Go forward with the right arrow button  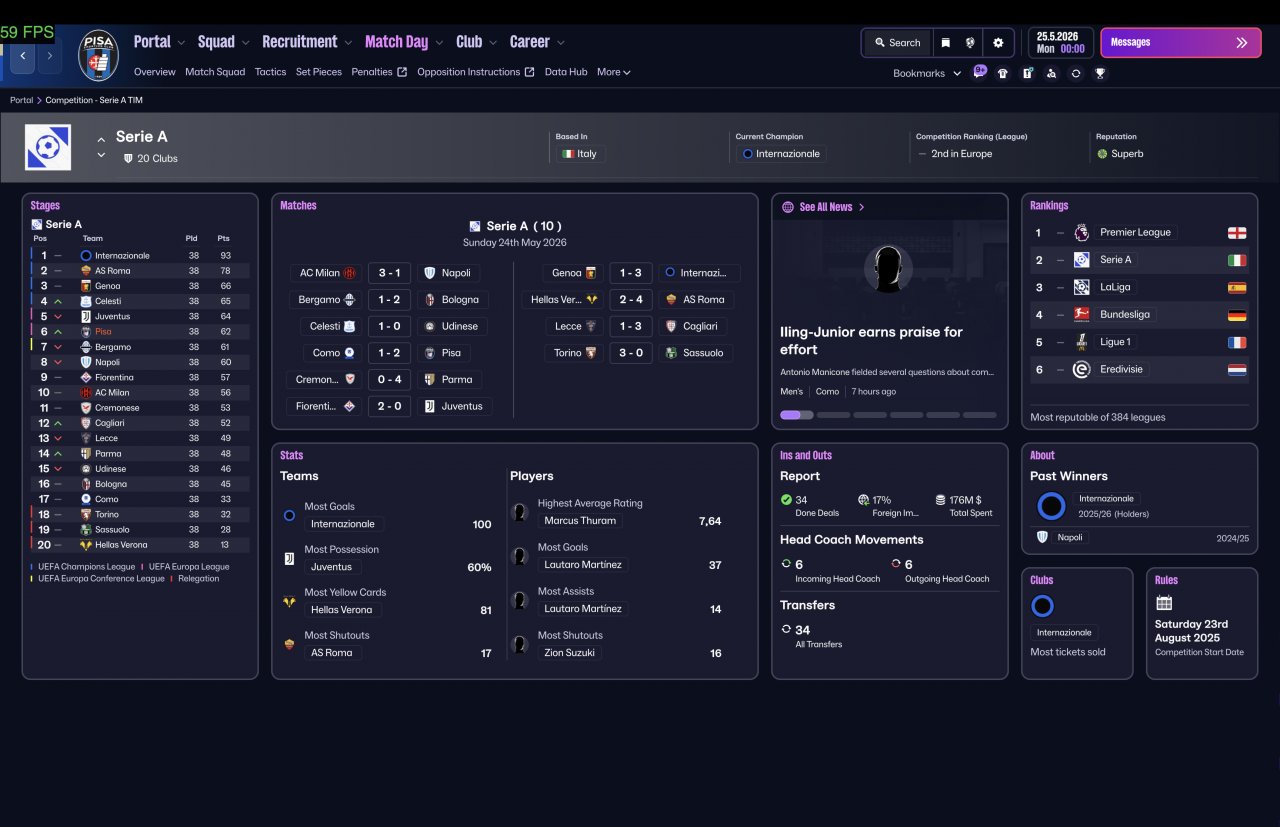pos(50,55)
